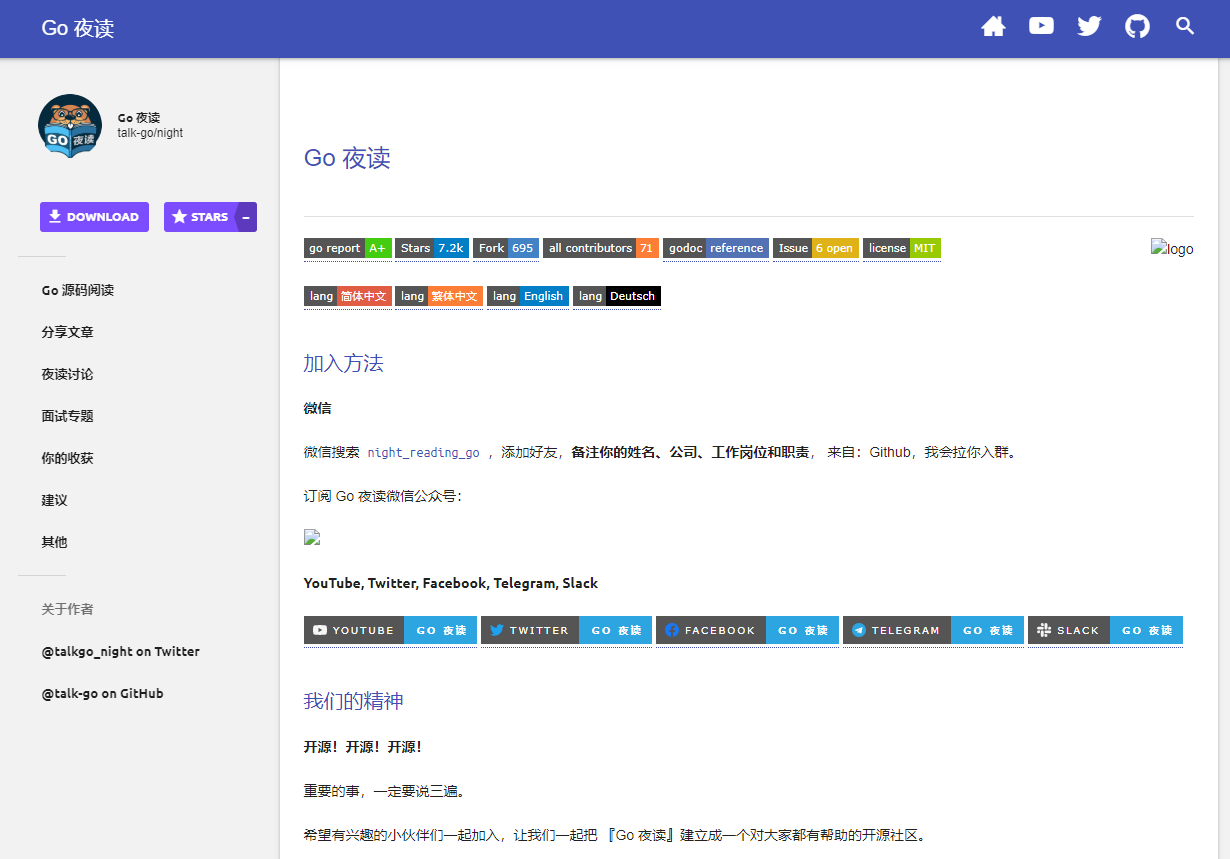Viewport: 1230px width, 859px height.
Task: Open the FACEBOOK Go 夜读 badge
Action: [747, 630]
